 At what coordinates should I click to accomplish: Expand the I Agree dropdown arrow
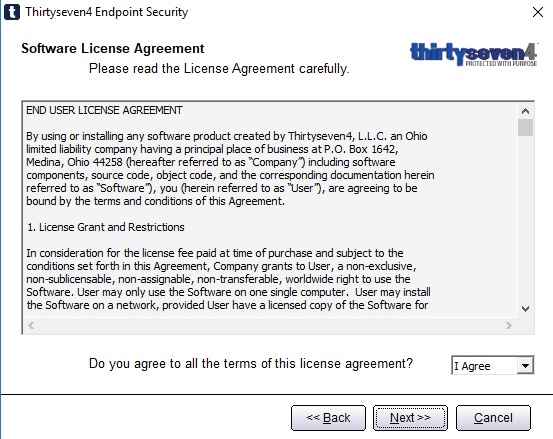coord(525,366)
